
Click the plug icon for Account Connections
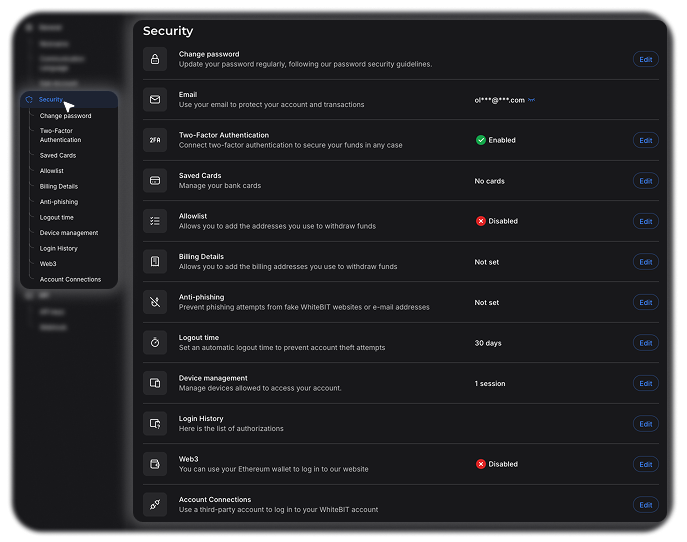tap(155, 505)
